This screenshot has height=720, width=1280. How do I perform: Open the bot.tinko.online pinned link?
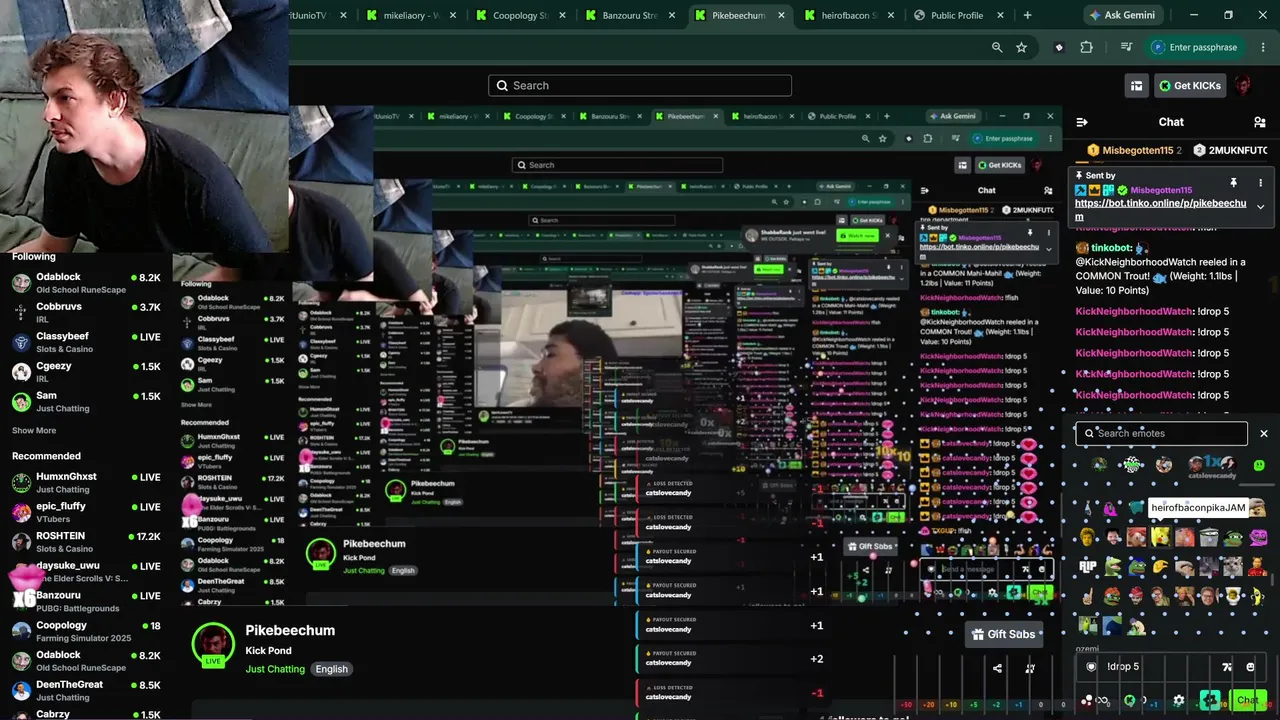pyautogui.click(x=1160, y=210)
